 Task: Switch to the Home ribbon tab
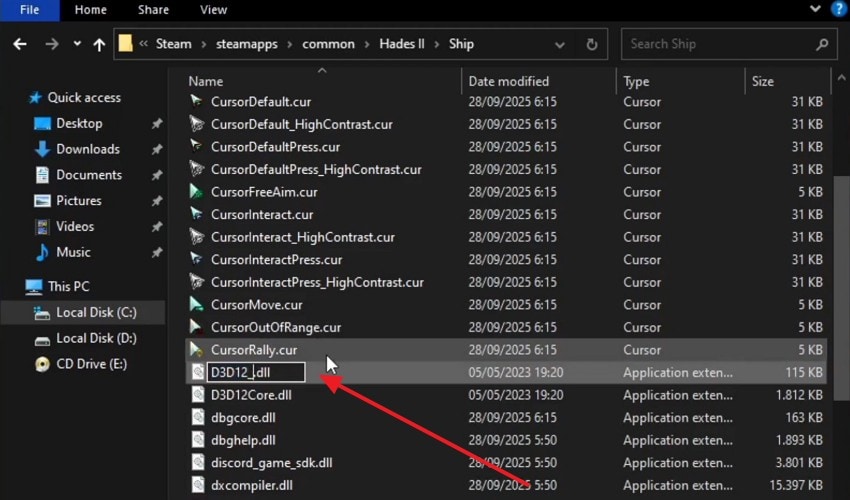coord(91,10)
